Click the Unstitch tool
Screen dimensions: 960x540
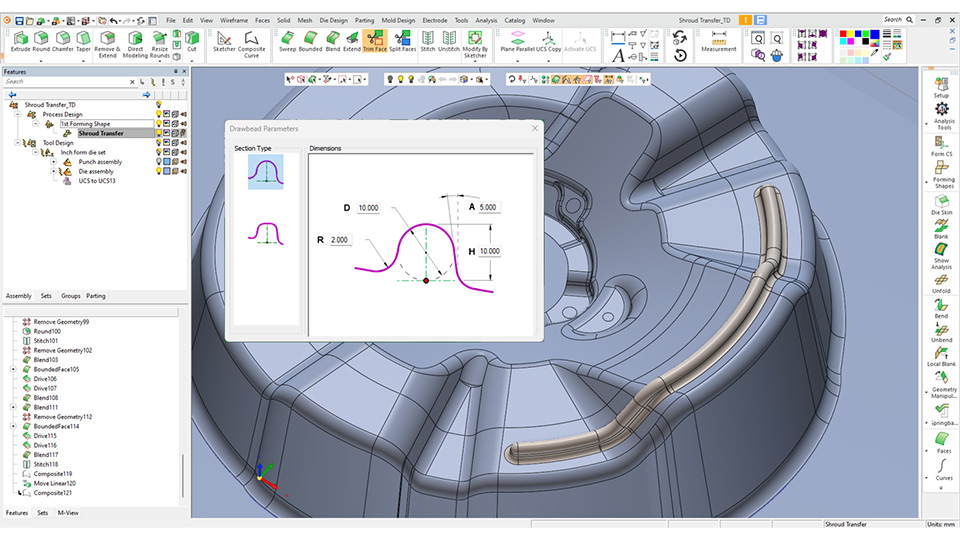coord(449,42)
